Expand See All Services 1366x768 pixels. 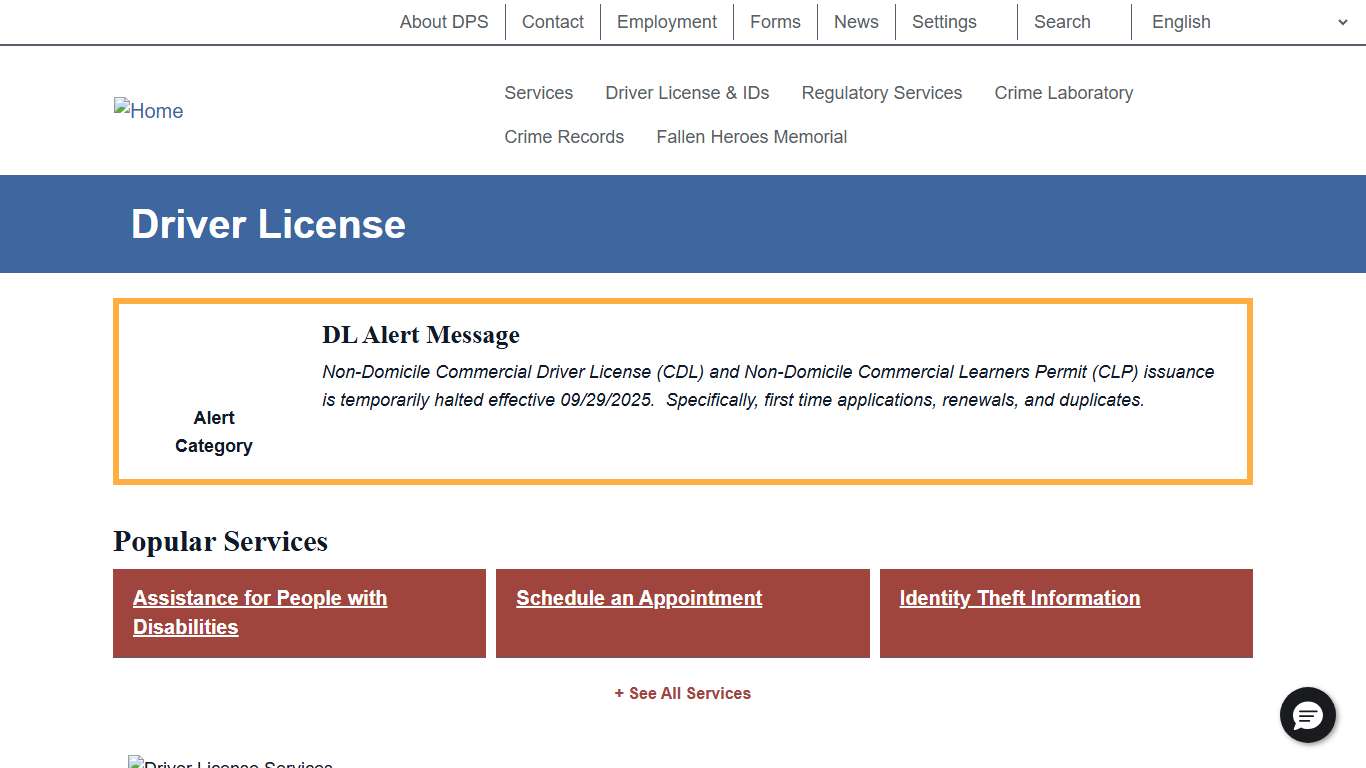683,693
